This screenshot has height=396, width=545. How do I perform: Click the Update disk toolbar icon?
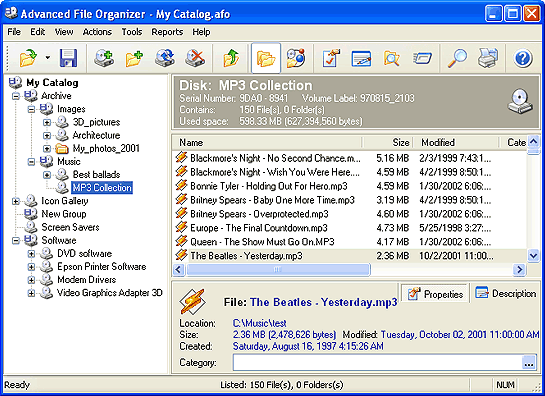coord(165,58)
